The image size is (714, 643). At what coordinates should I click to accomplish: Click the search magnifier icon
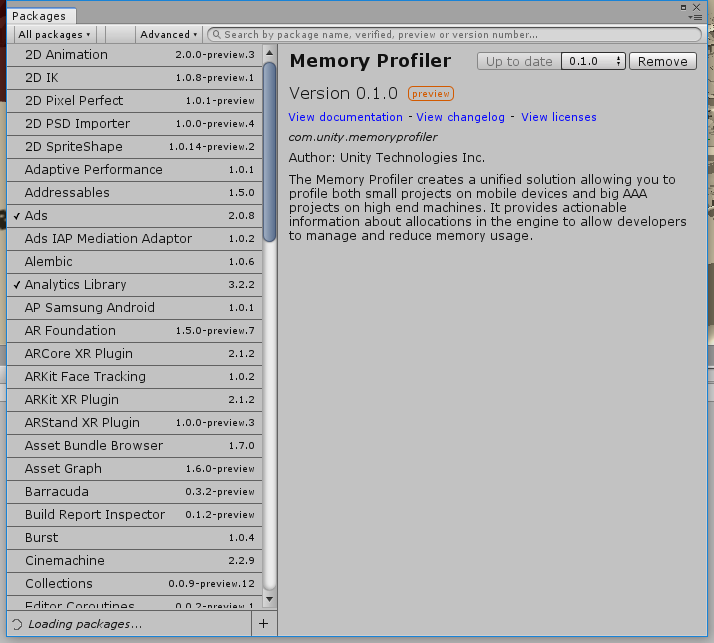(217, 35)
